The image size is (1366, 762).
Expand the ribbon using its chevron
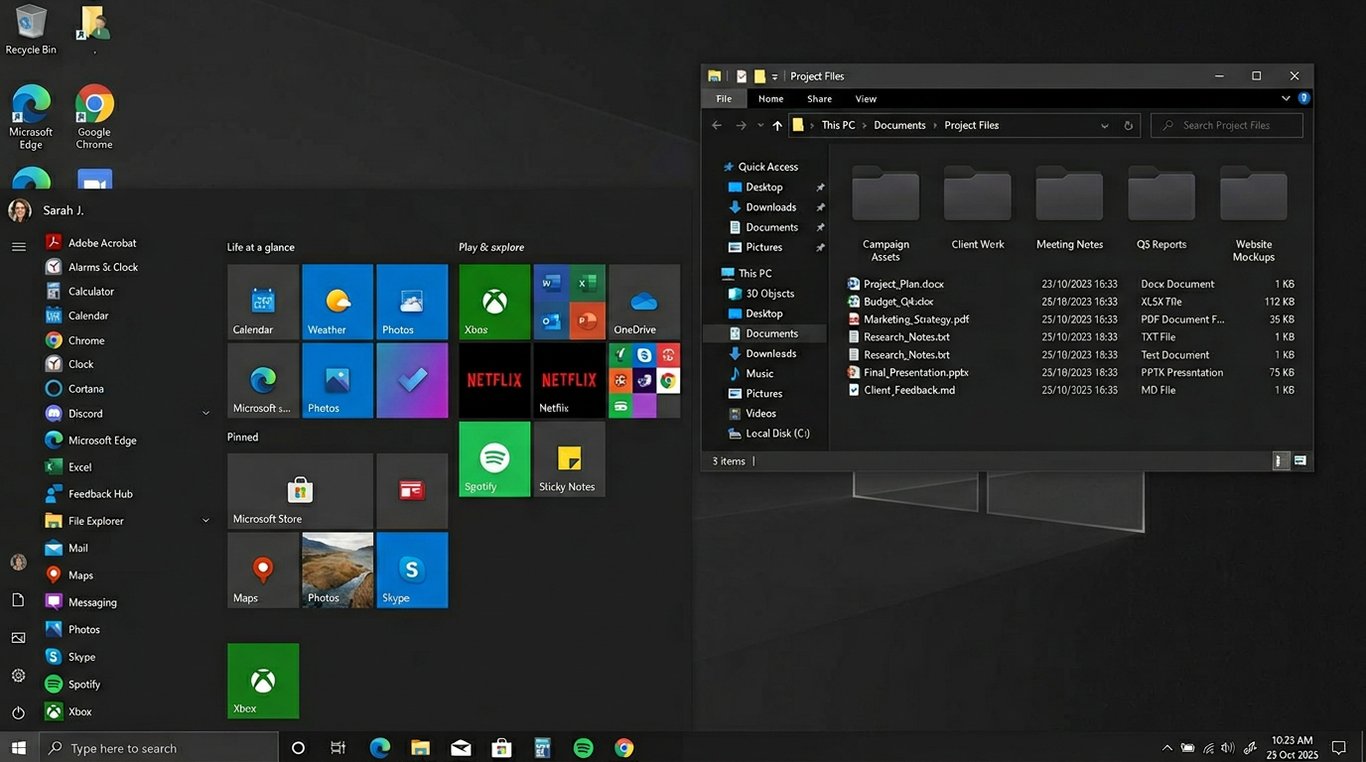[x=1285, y=98]
